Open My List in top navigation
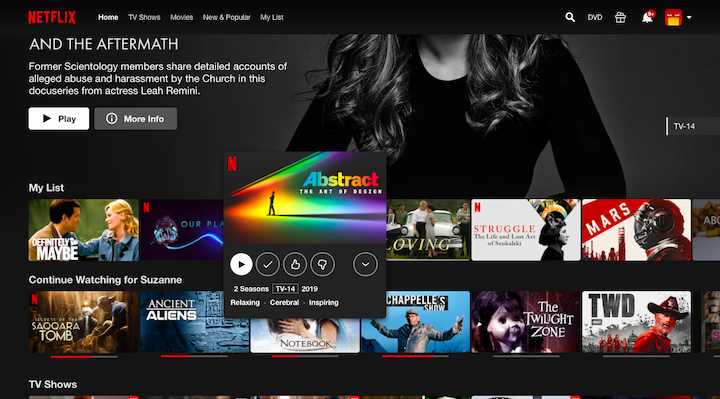This screenshot has height=399, width=720. 272,17
